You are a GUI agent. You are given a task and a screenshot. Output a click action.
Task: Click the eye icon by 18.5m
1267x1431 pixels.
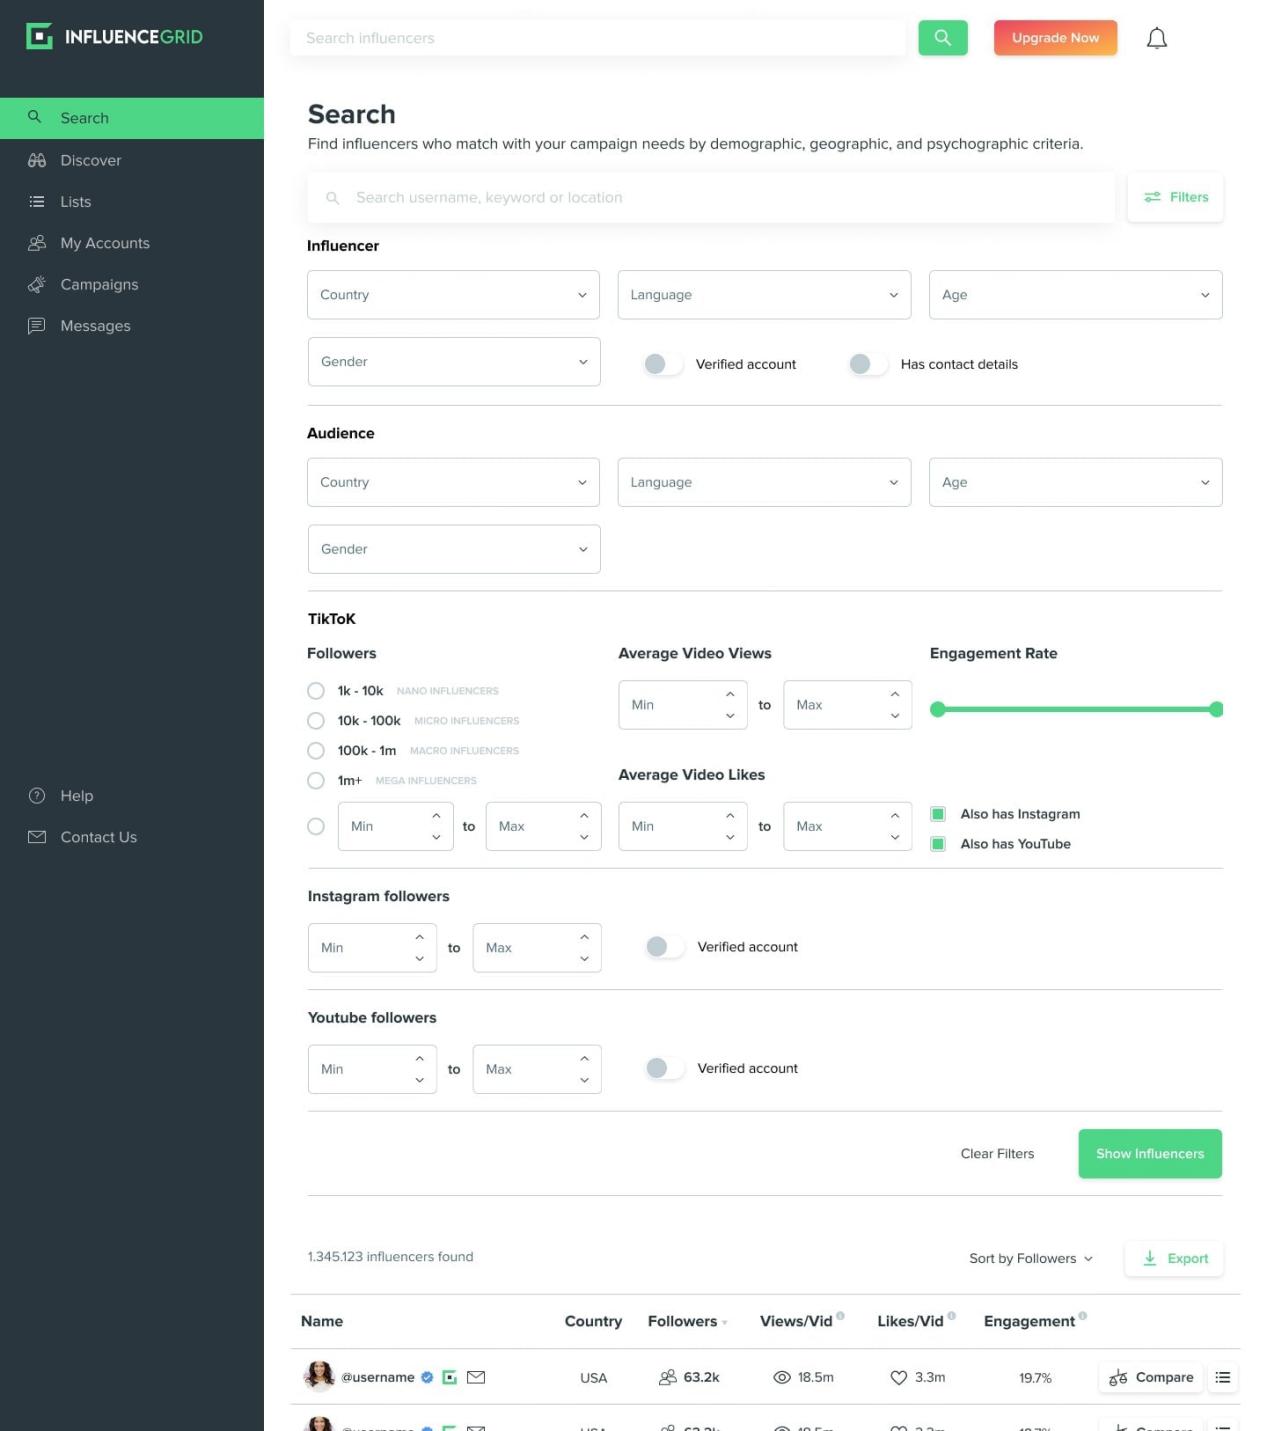pyautogui.click(x=782, y=1378)
